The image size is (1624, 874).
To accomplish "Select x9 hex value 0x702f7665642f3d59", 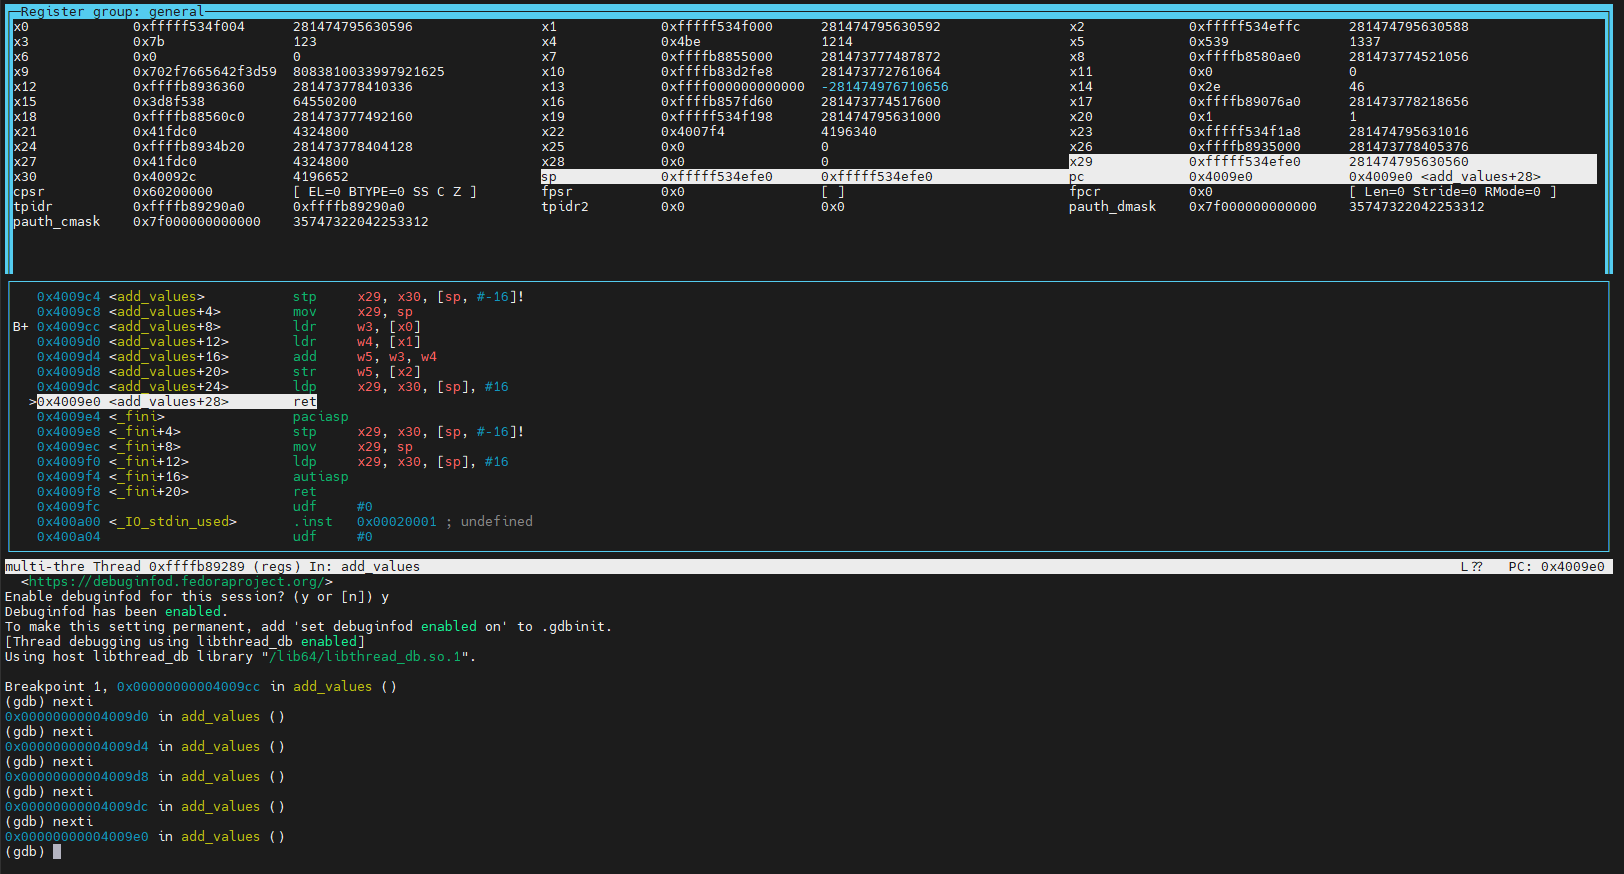I will (204, 72).
